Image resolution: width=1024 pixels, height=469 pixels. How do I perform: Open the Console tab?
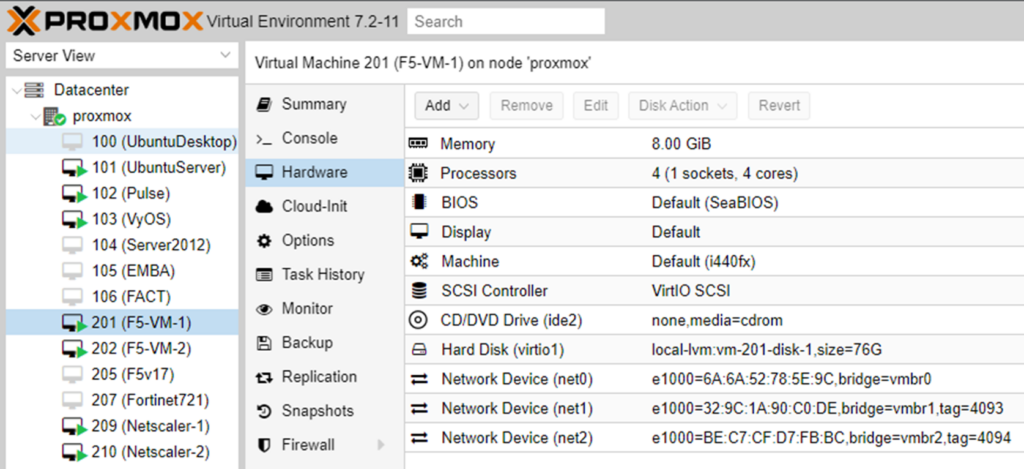click(x=325, y=138)
